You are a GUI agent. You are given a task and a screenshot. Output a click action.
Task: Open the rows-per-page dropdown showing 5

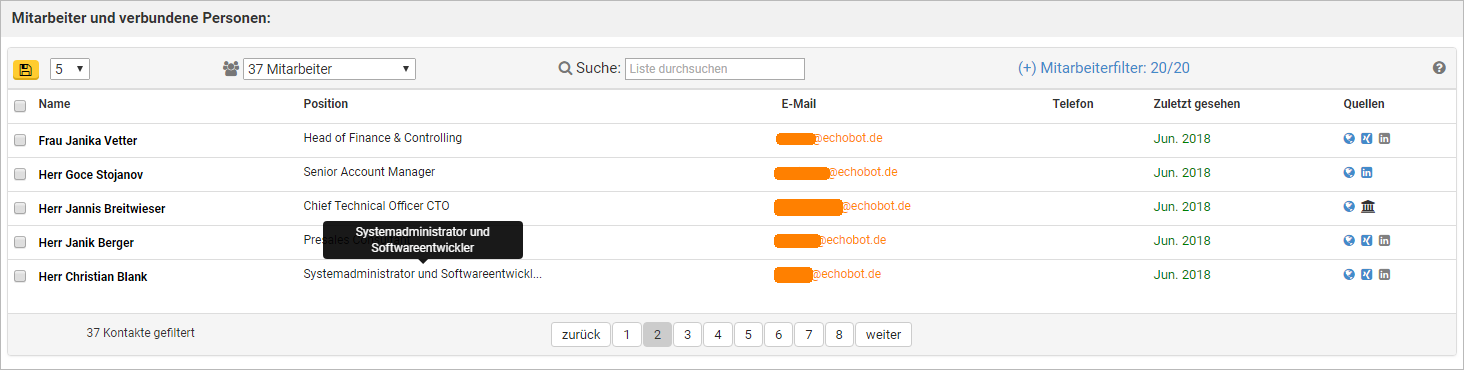point(70,69)
